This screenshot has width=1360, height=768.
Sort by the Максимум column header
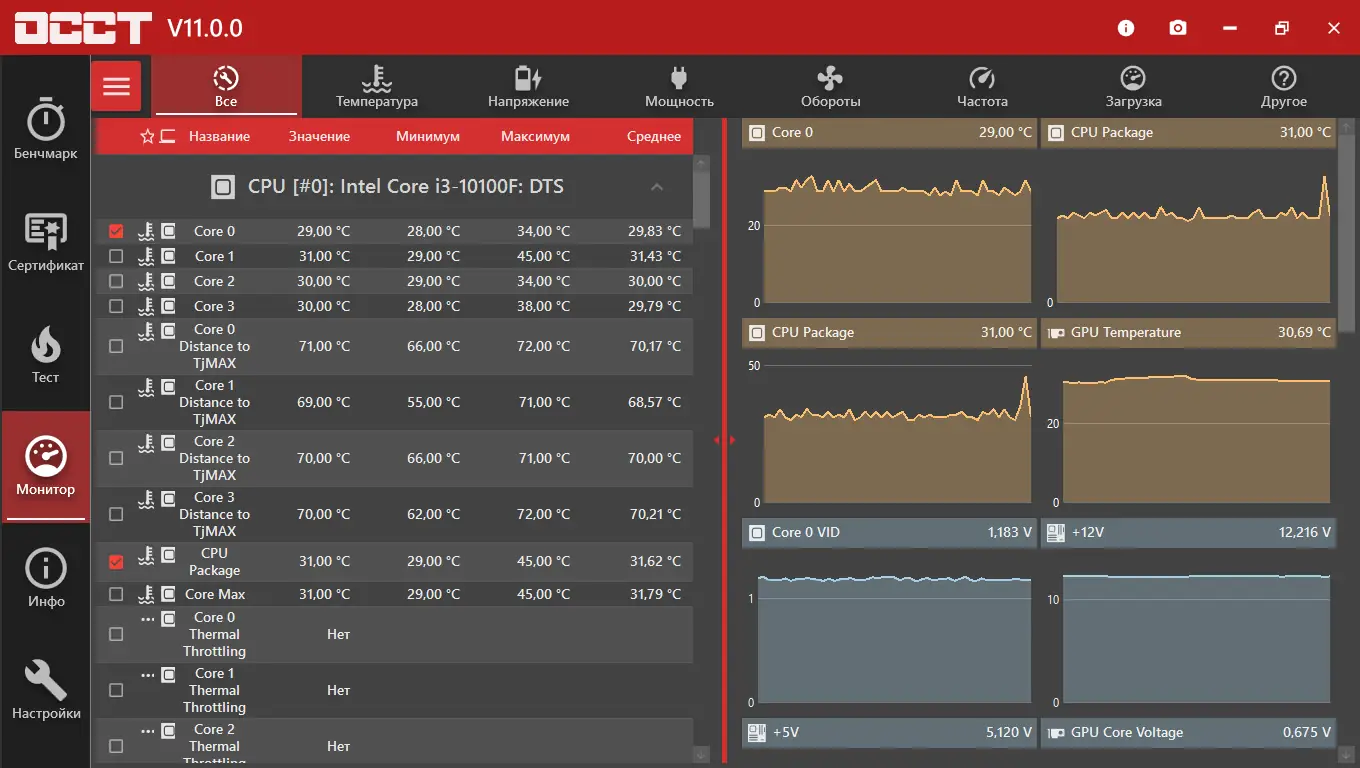pos(535,136)
